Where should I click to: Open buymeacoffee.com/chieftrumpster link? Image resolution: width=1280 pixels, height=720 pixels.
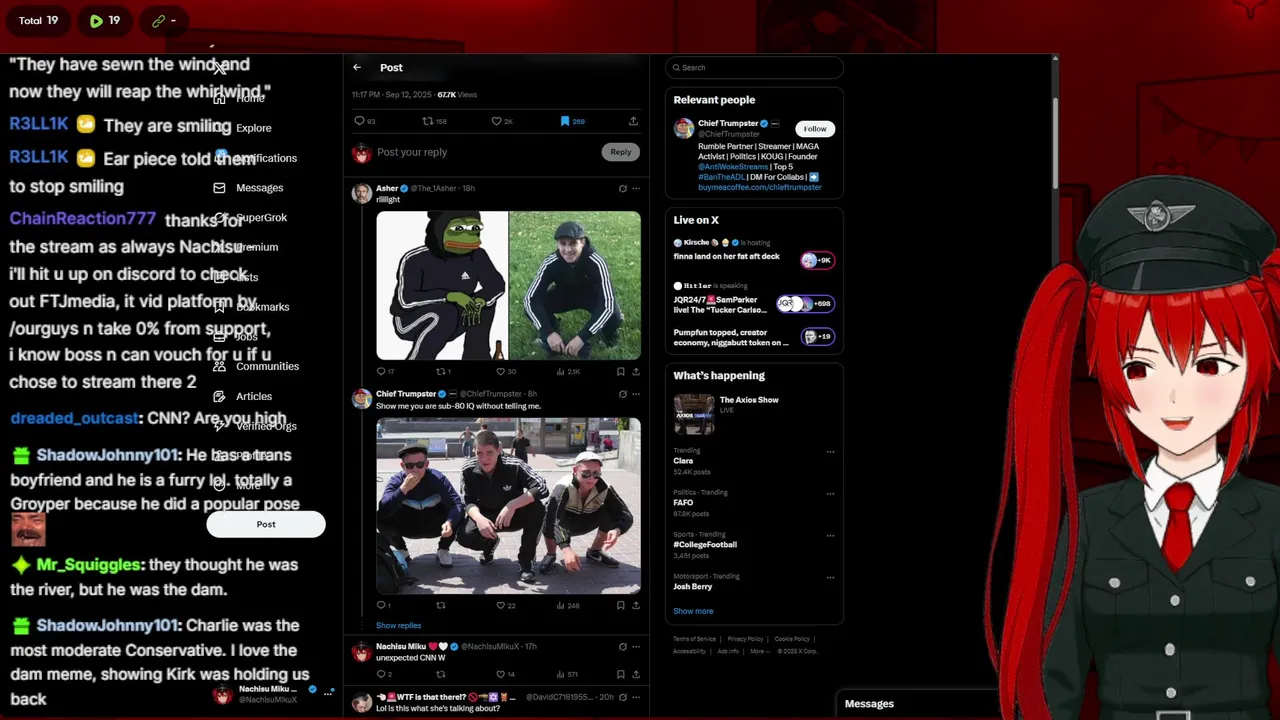[760, 187]
